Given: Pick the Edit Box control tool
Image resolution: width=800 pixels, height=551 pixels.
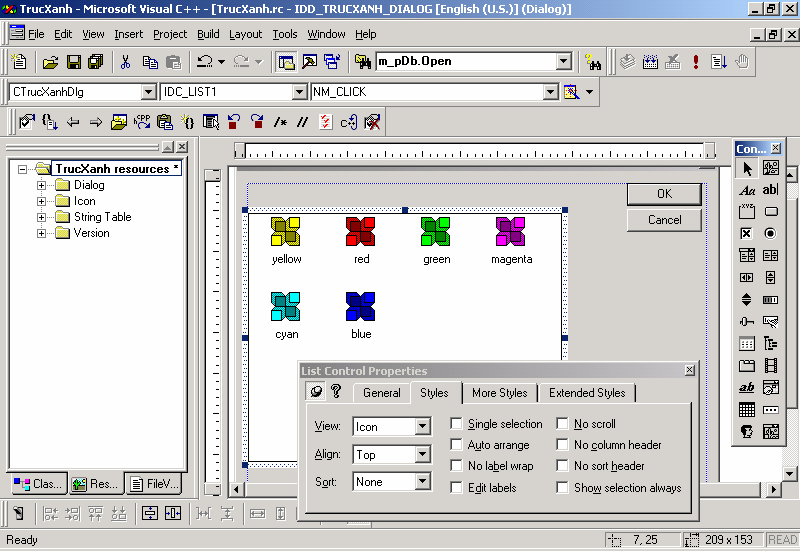Looking at the screenshot, I should point(770,190).
